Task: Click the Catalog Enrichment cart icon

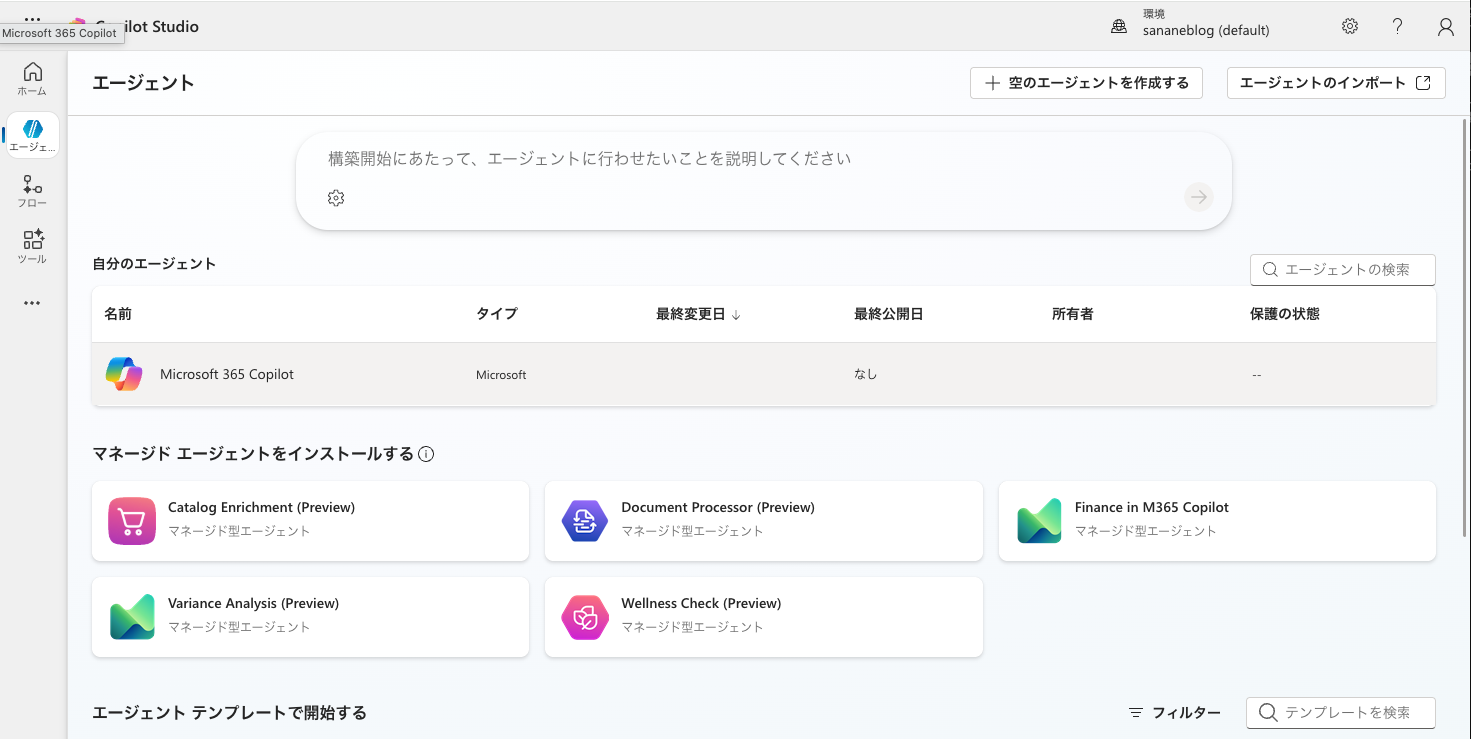Action: (x=132, y=521)
